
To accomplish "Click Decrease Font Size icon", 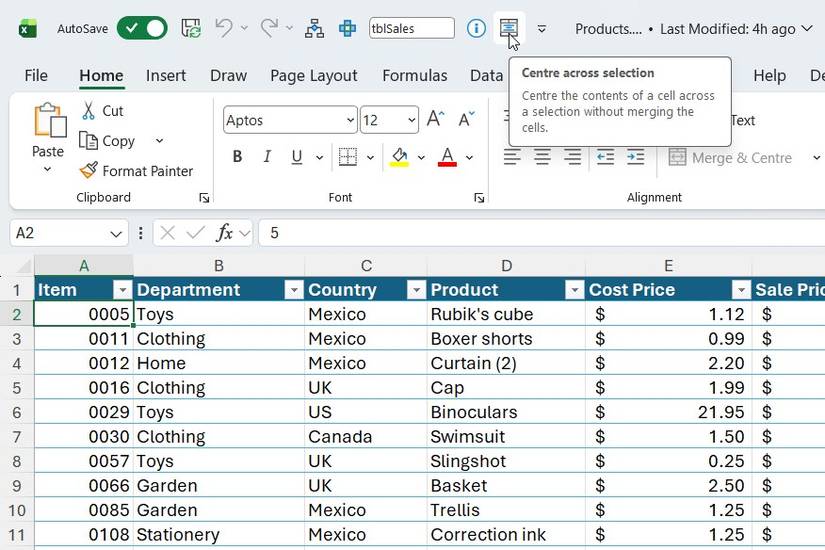I will click(466, 119).
